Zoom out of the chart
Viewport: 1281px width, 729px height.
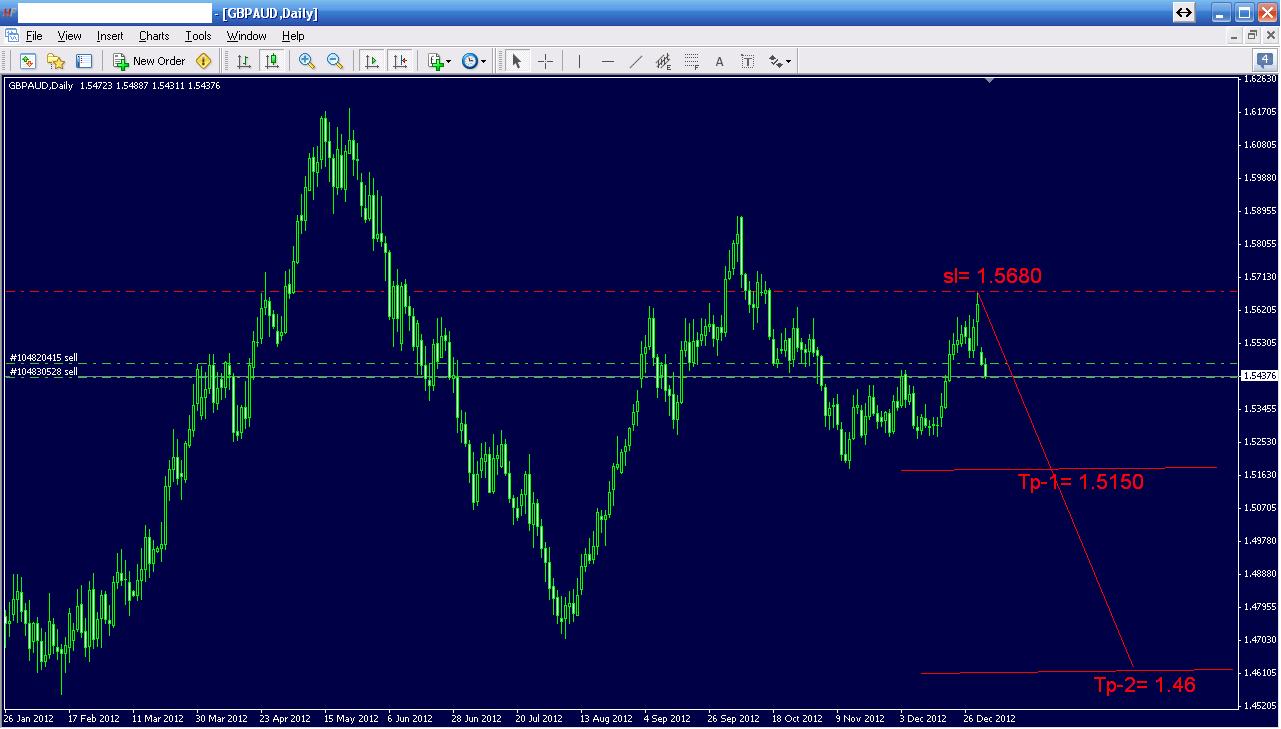(335, 61)
